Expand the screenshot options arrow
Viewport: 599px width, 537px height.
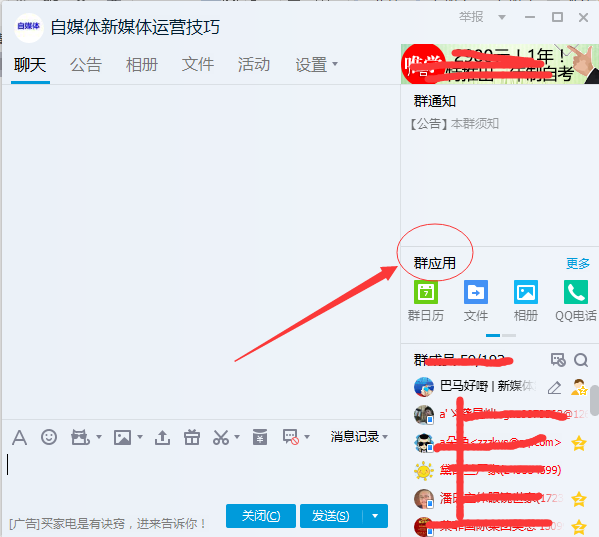237,437
